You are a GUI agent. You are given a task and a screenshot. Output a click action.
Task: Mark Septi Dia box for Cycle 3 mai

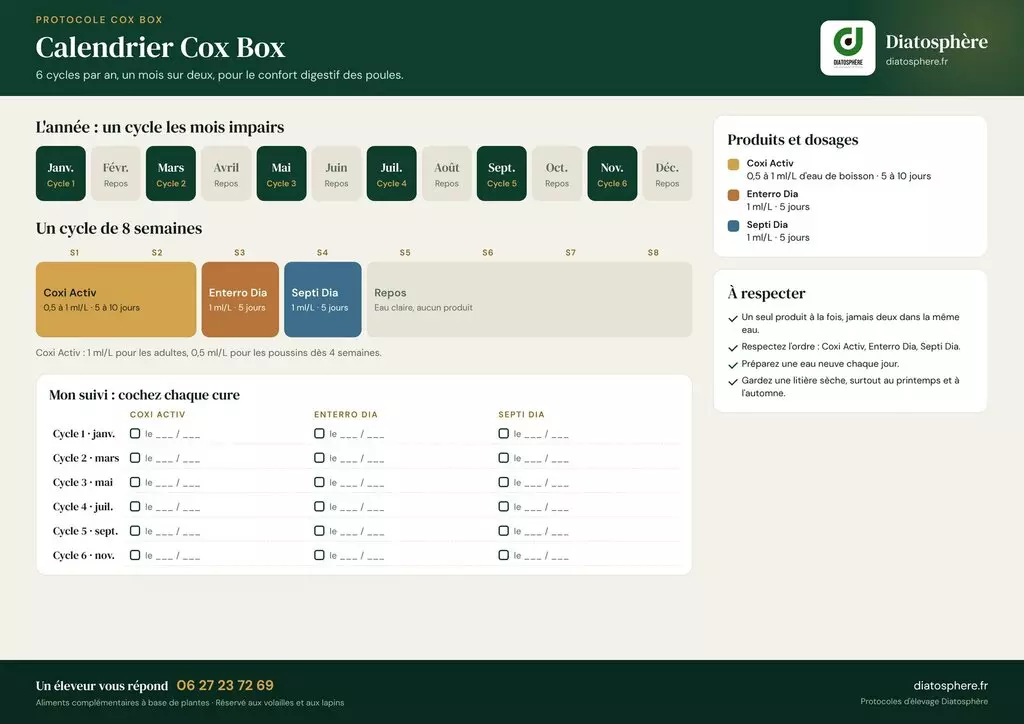(504, 482)
